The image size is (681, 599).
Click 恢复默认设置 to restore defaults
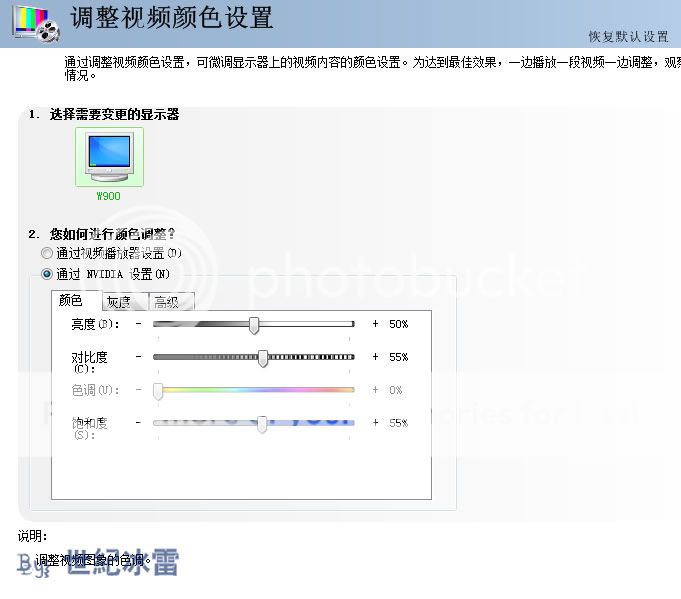628,37
